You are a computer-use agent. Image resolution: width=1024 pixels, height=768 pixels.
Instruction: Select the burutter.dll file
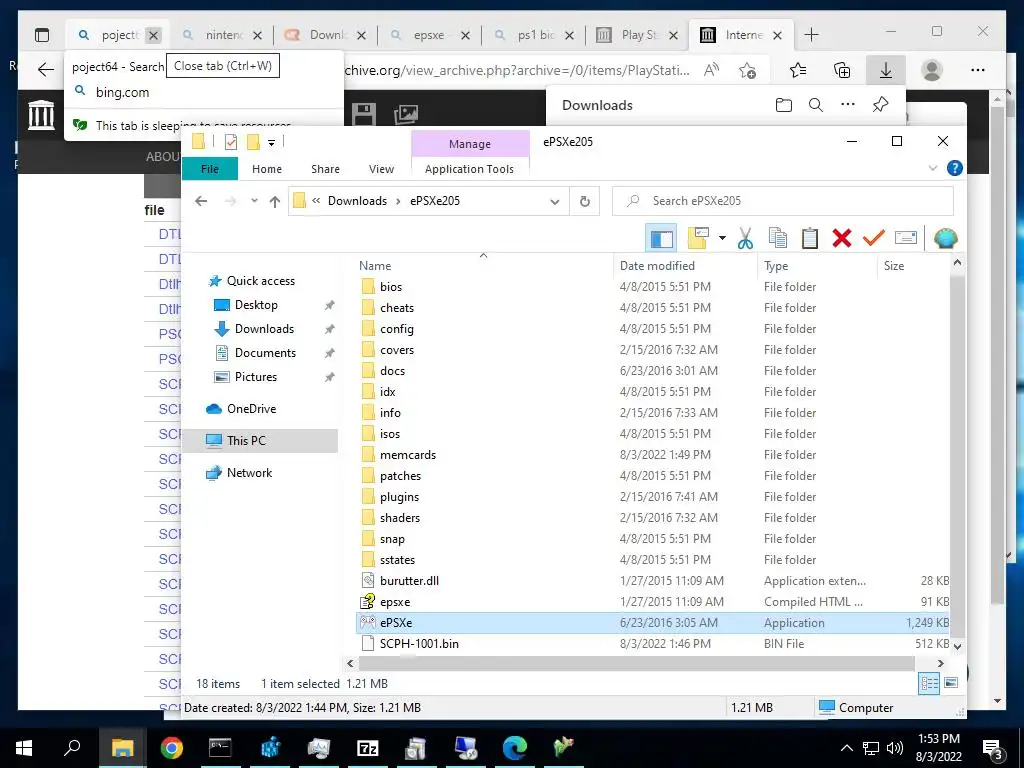[x=409, y=581]
